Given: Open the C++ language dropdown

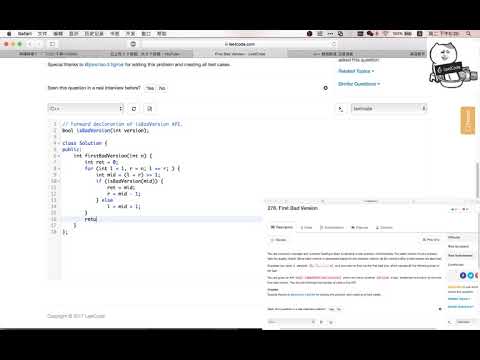Looking at the screenshot, I should click(x=86, y=108).
